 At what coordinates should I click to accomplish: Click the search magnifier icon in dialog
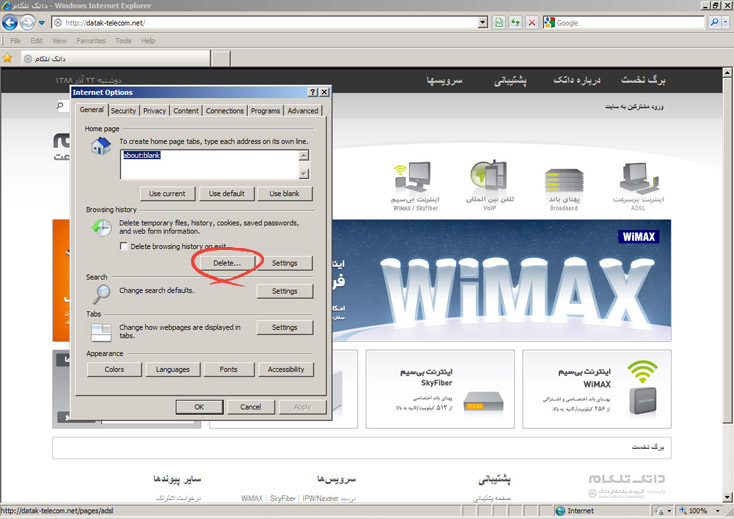[x=101, y=294]
